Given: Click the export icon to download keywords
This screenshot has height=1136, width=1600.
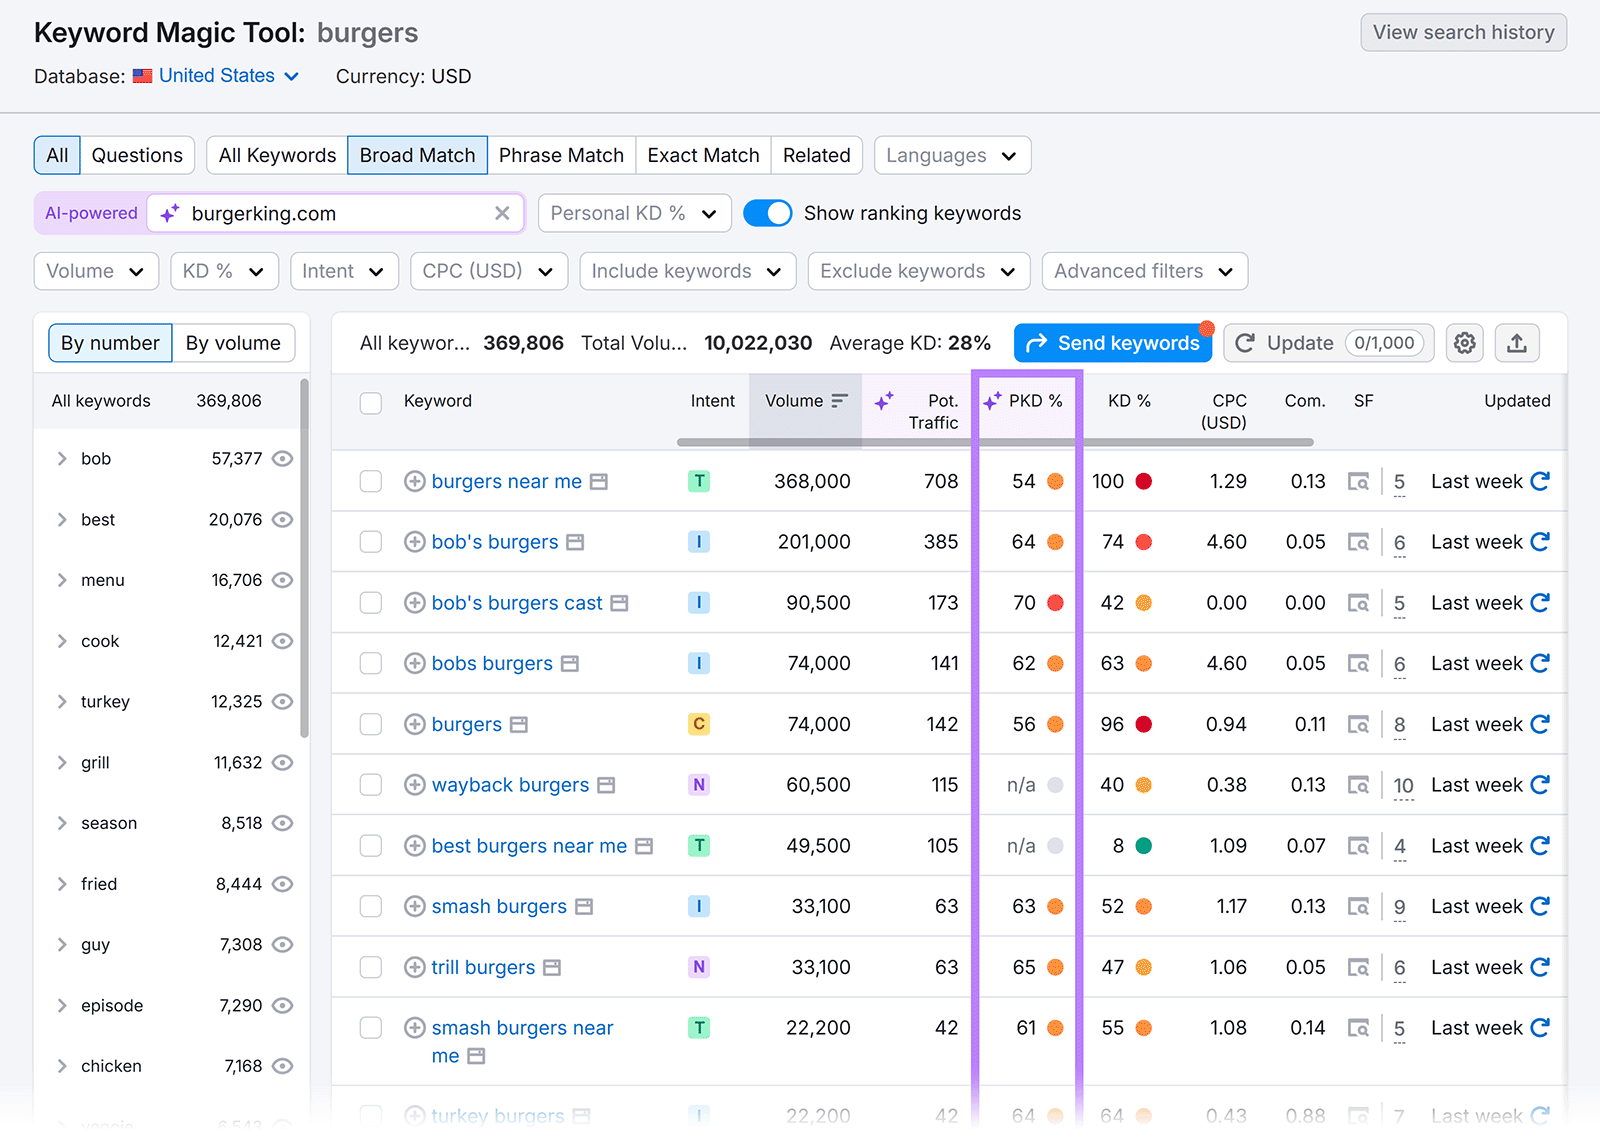Looking at the screenshot, I should (1517, 343).
